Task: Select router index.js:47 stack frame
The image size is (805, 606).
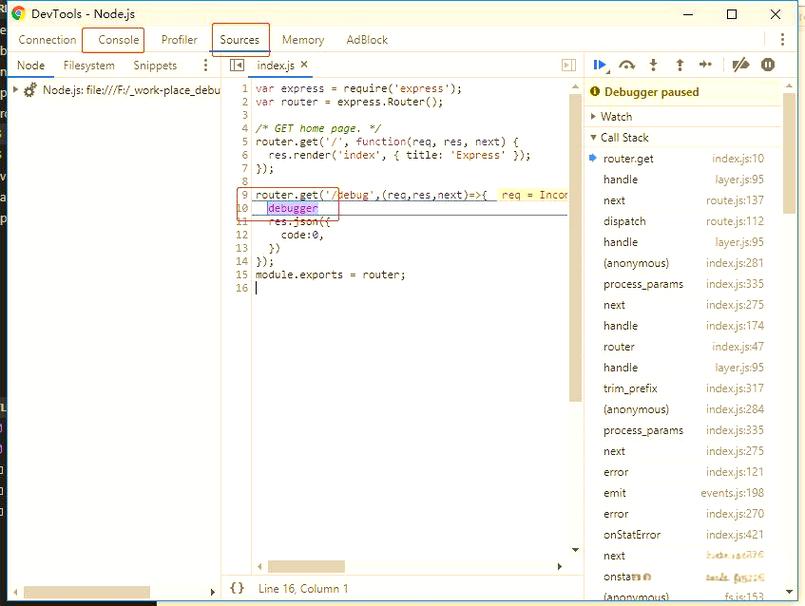Action: [x=683, y=347]
